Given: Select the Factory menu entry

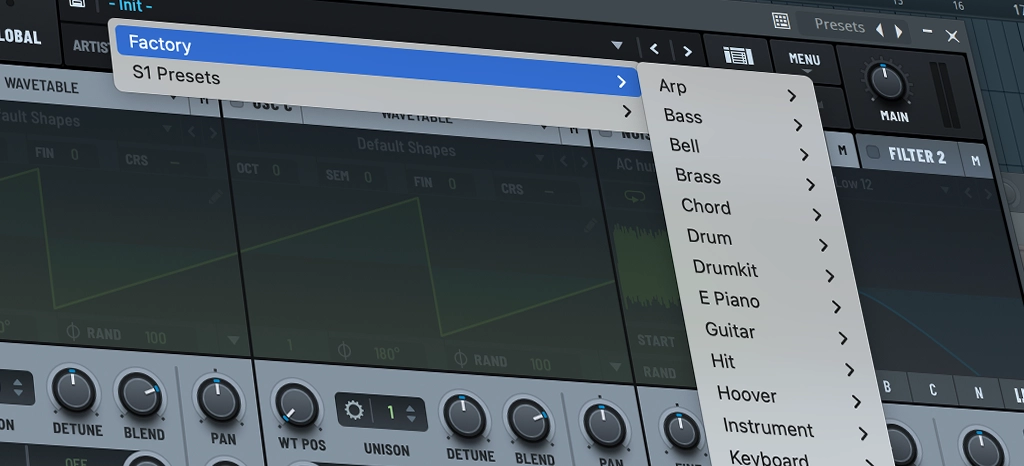Looking at the screenshot, I should point(377,61).
